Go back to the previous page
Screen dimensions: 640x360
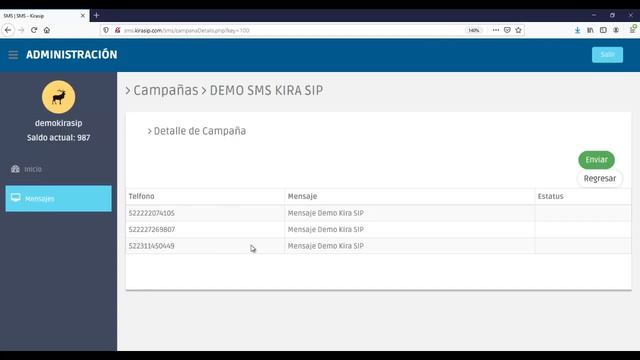click(8, 30)
